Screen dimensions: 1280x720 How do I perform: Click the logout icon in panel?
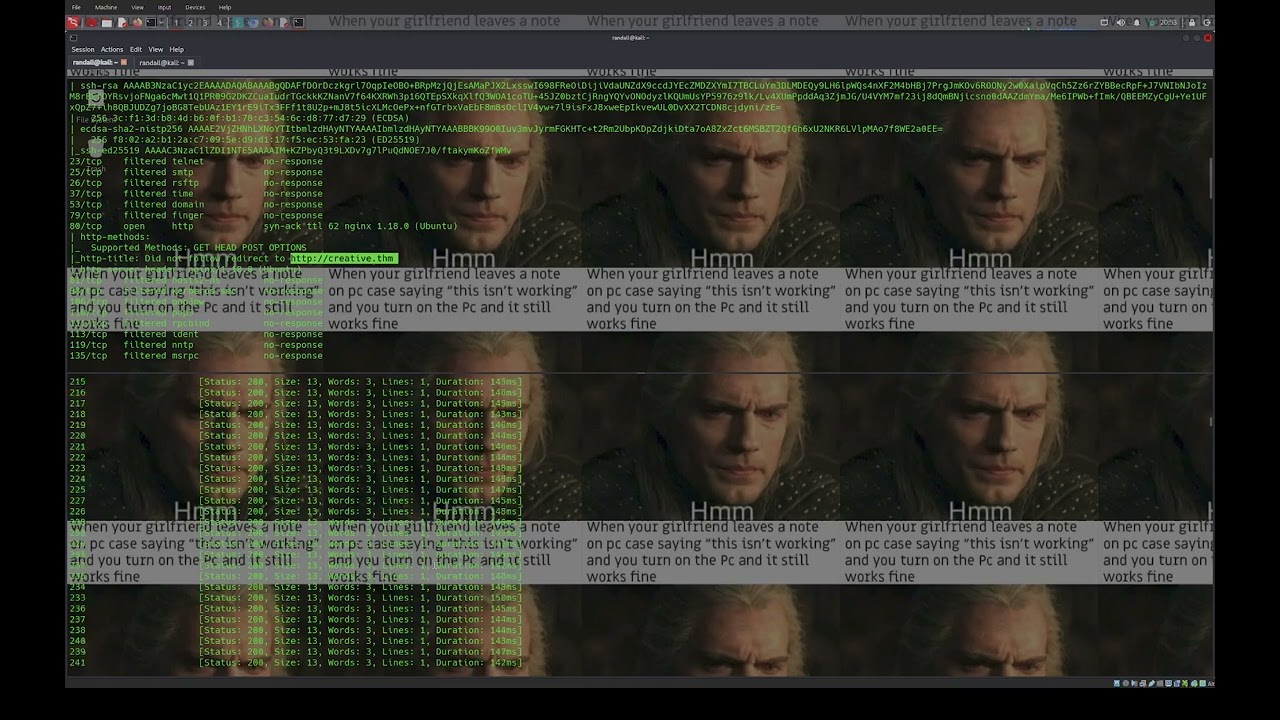[1207, 22]
